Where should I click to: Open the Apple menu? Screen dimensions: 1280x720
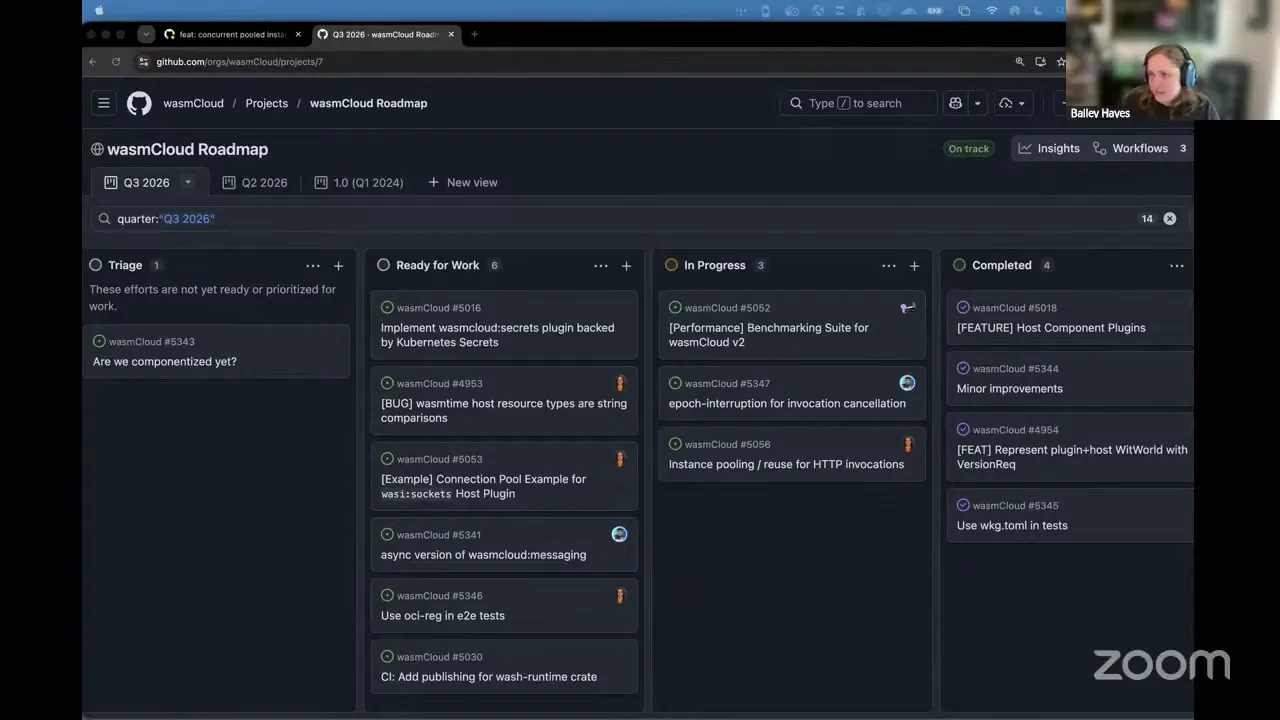99,10
